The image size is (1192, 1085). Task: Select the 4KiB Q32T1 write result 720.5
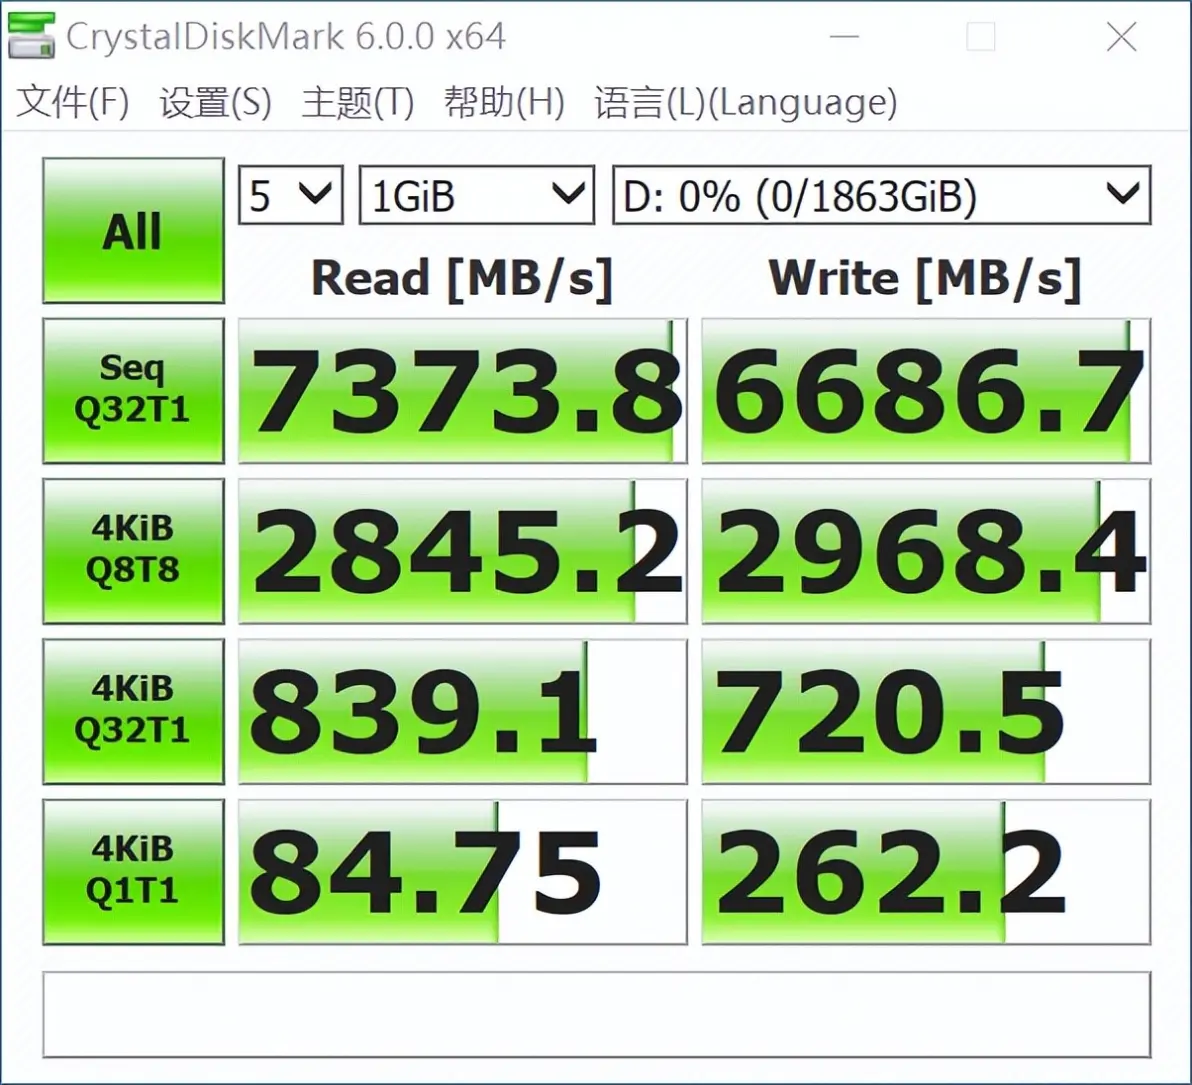point(926,712)
